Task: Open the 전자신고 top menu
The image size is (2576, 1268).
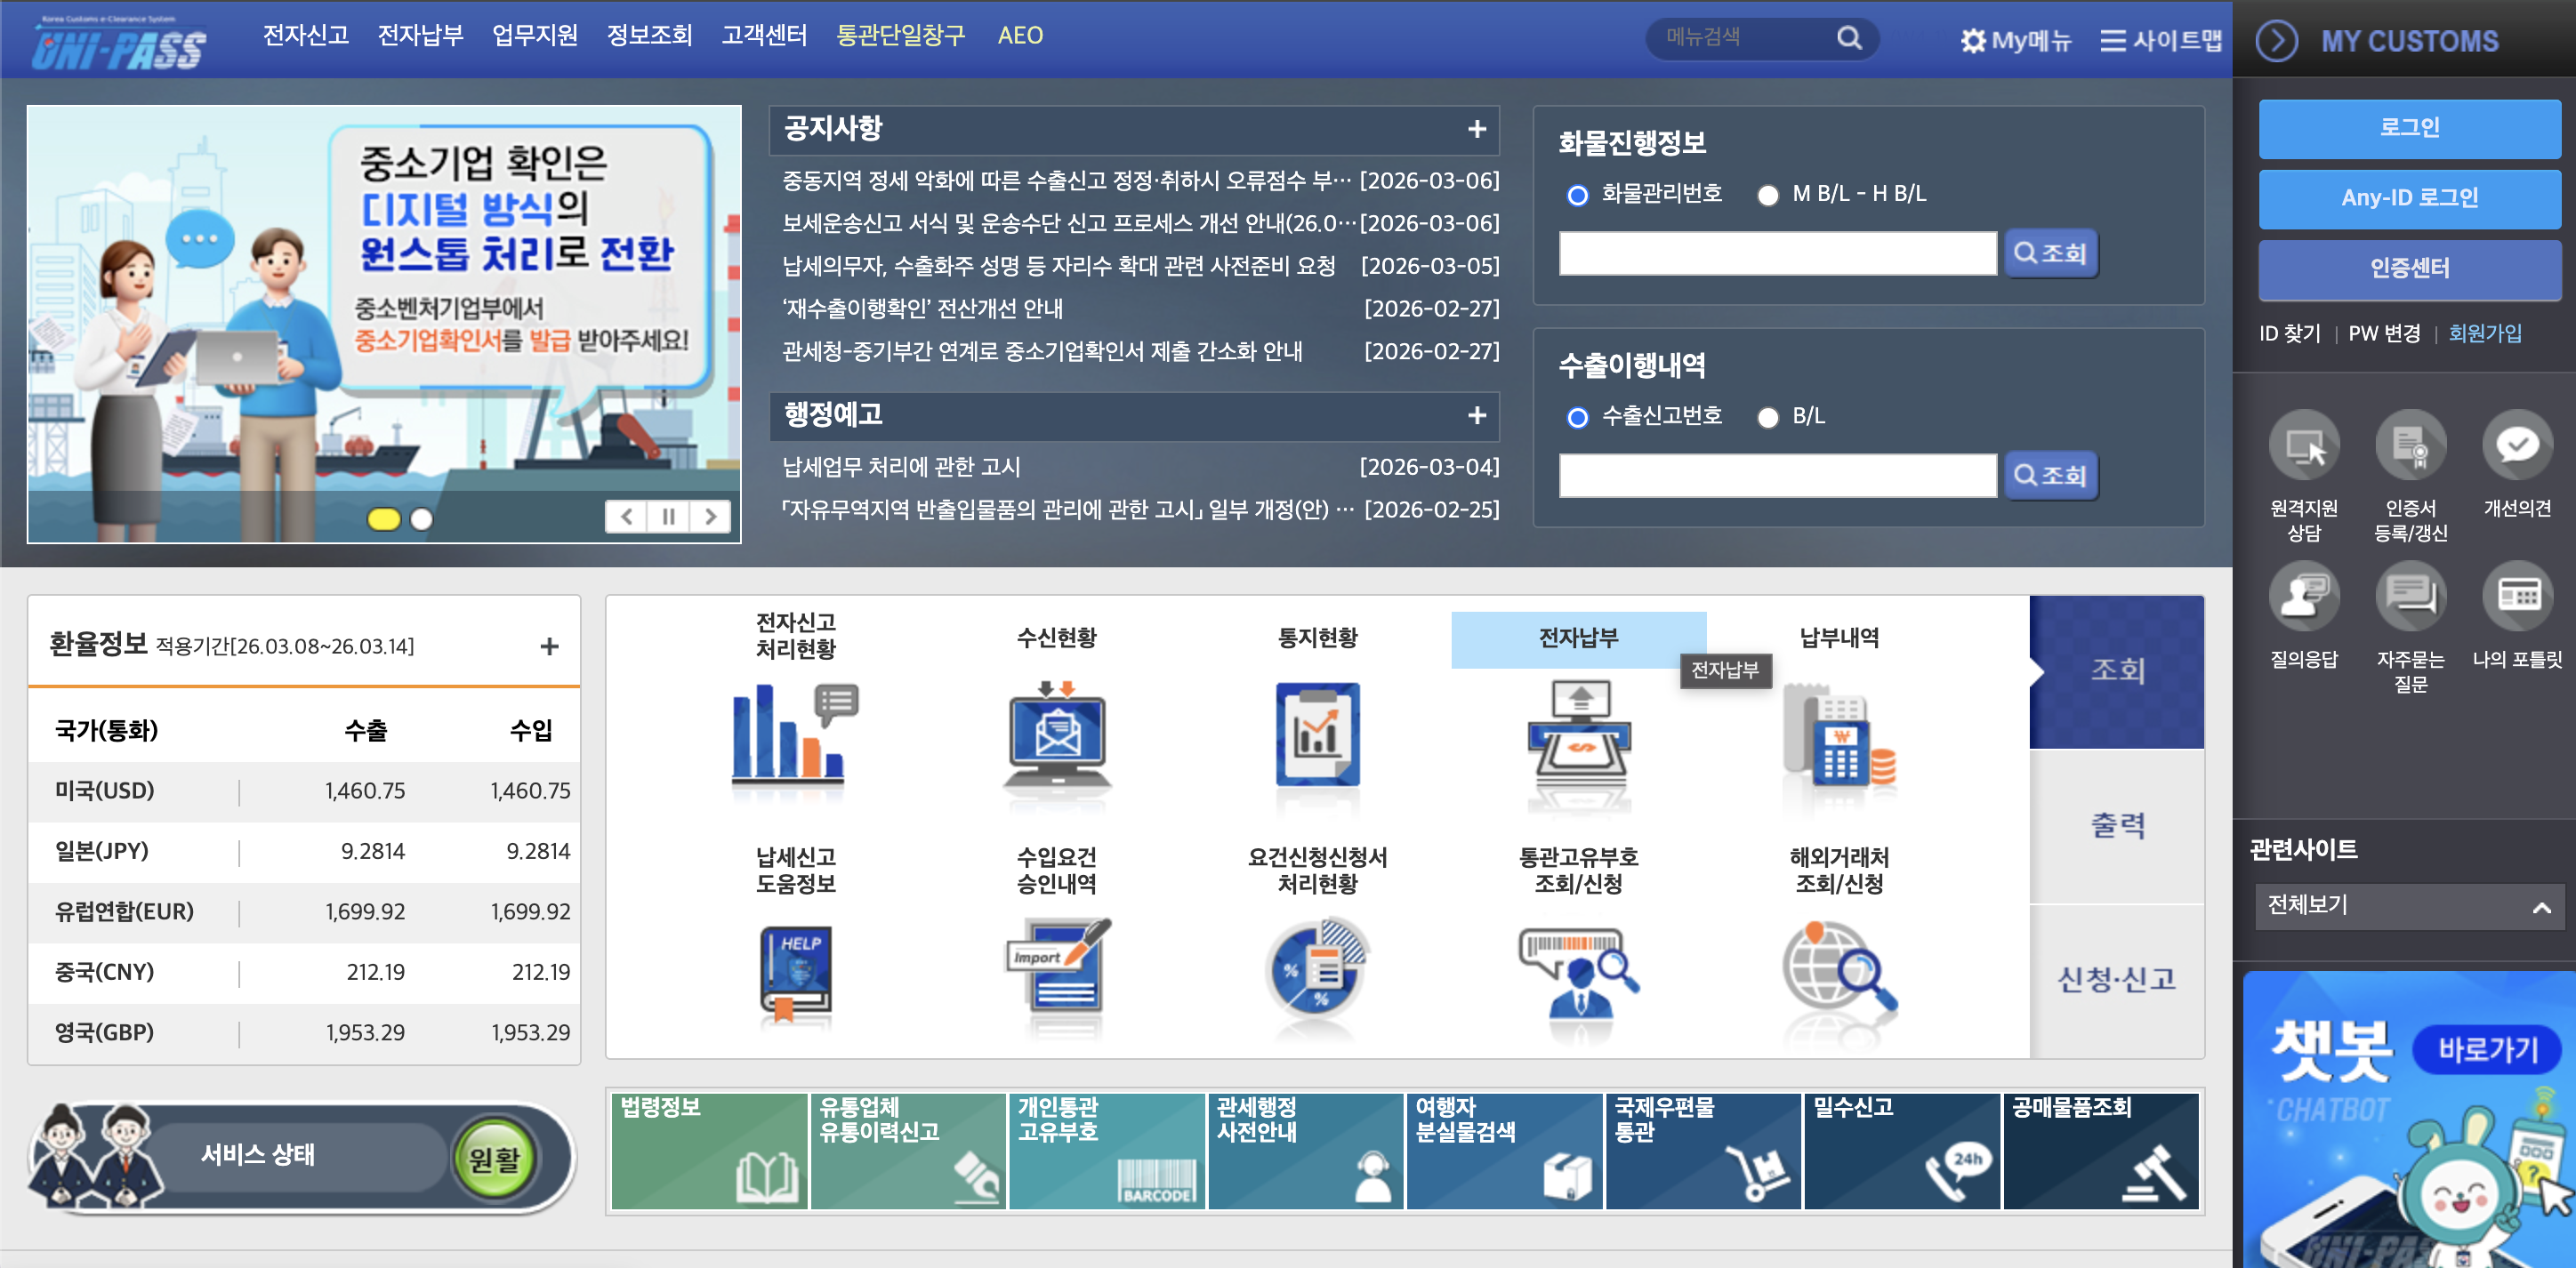Action: pos(305,36)
